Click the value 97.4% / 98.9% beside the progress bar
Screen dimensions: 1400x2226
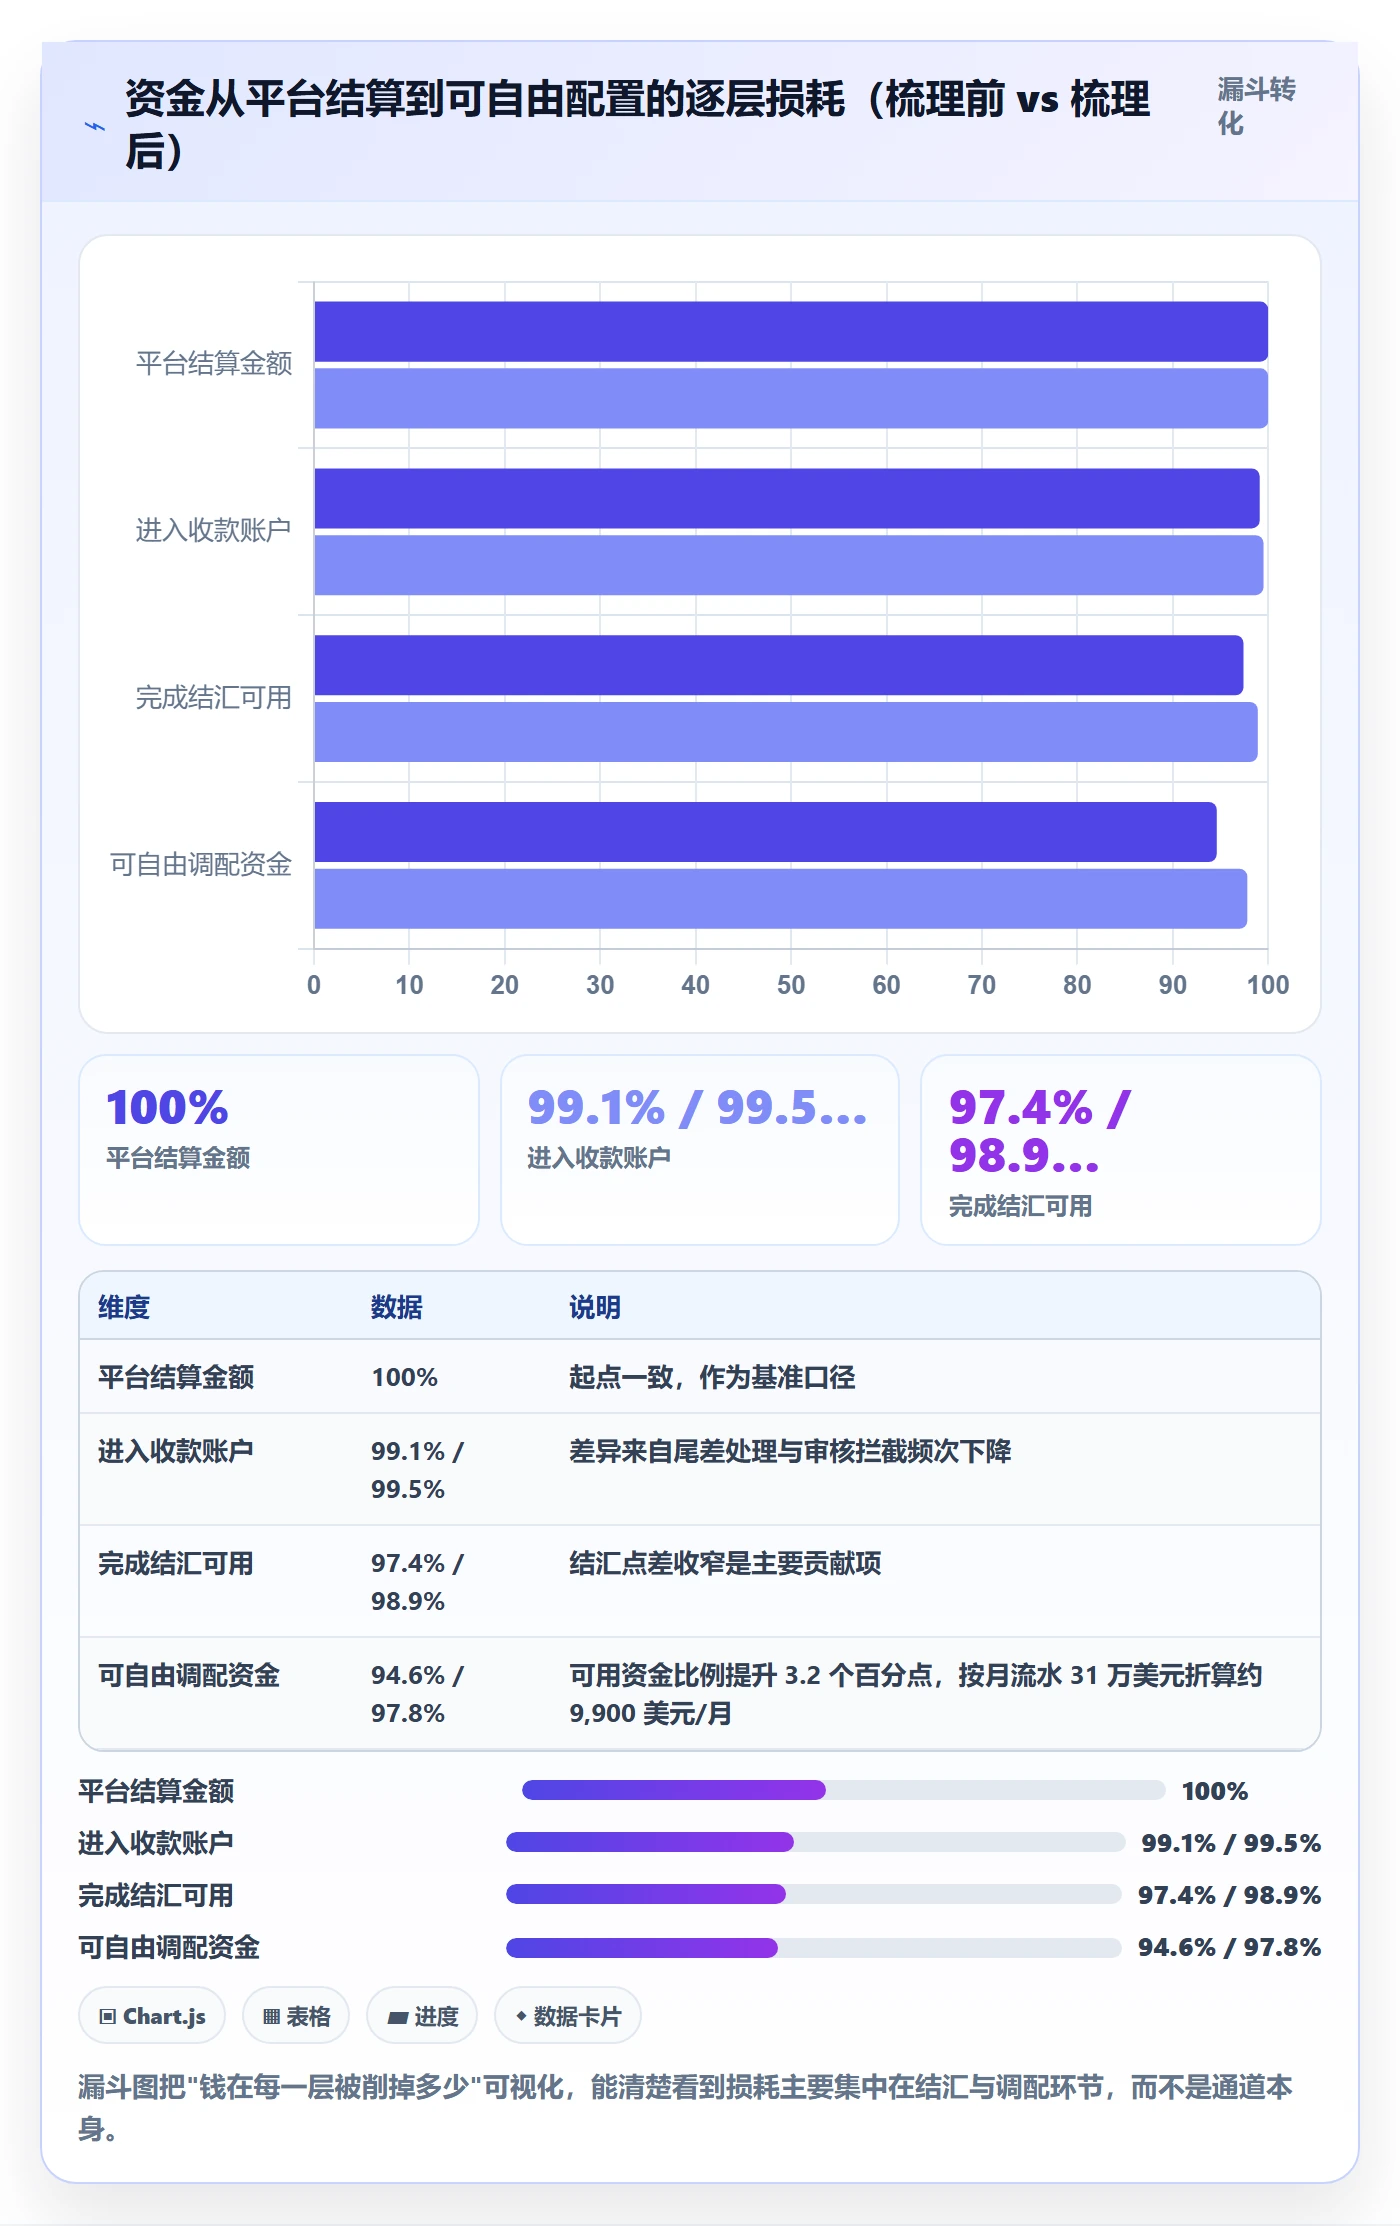click(x=1229, y=1895)
